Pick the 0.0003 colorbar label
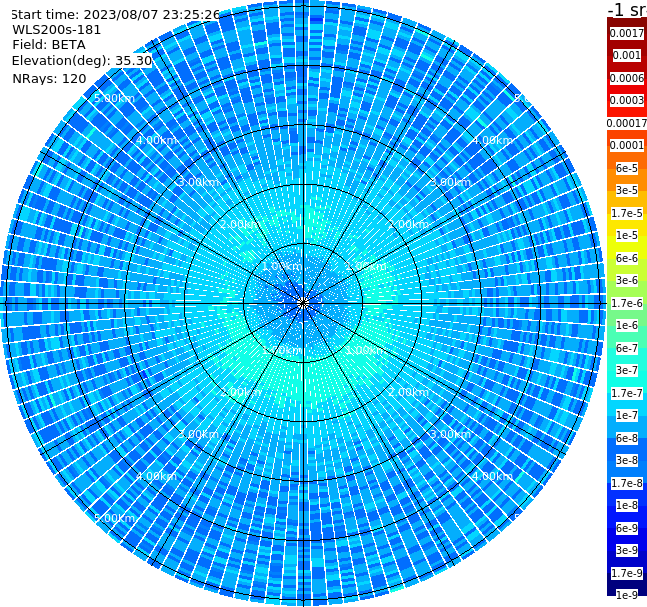 pos(627,100)
